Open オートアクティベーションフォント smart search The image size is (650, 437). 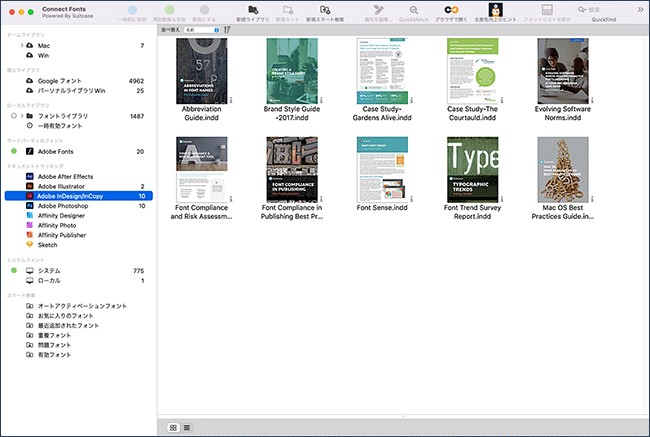click(x=81, y=306)
